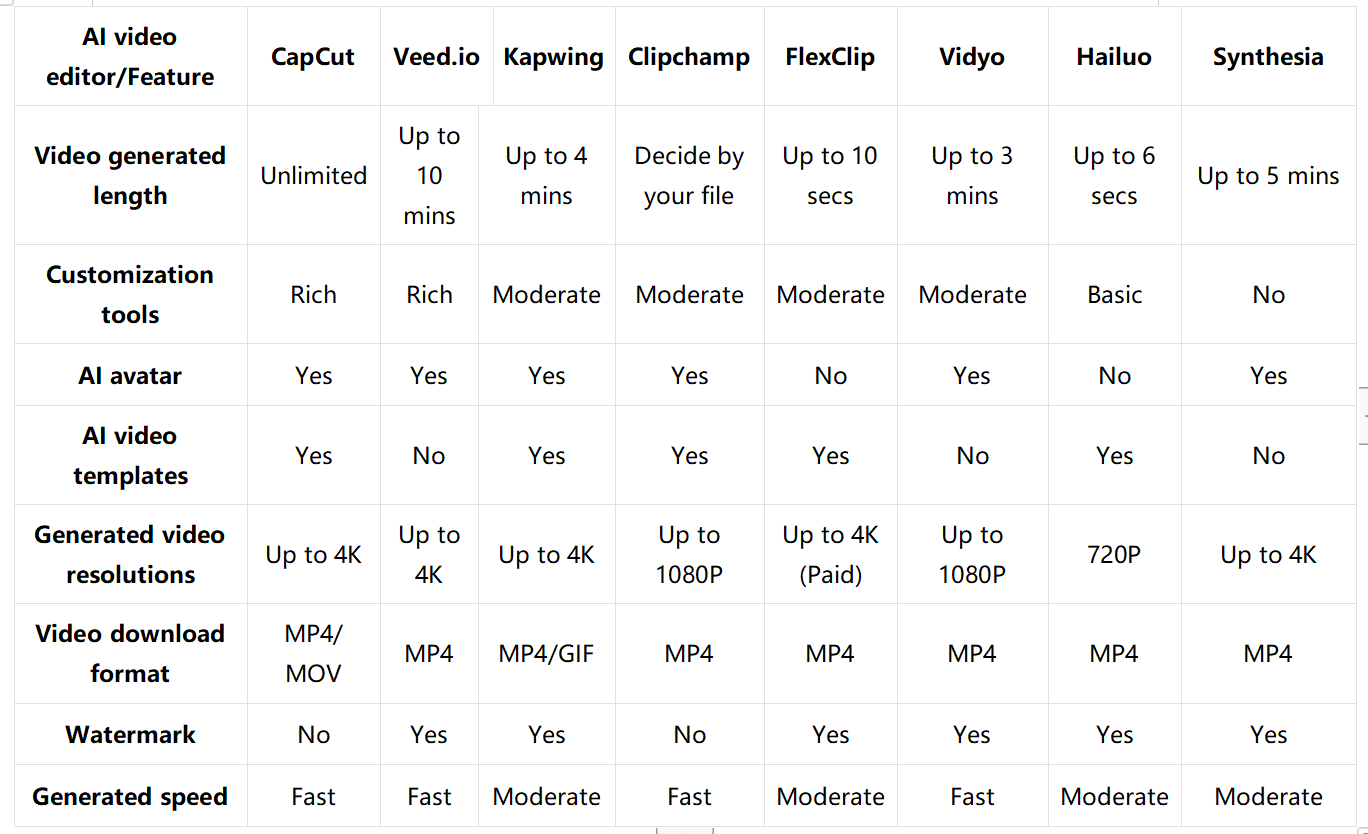Viewport: 1368px width, 834px height.
Task: Click the 'Customization tools' row label
Action: coord(130,294)
